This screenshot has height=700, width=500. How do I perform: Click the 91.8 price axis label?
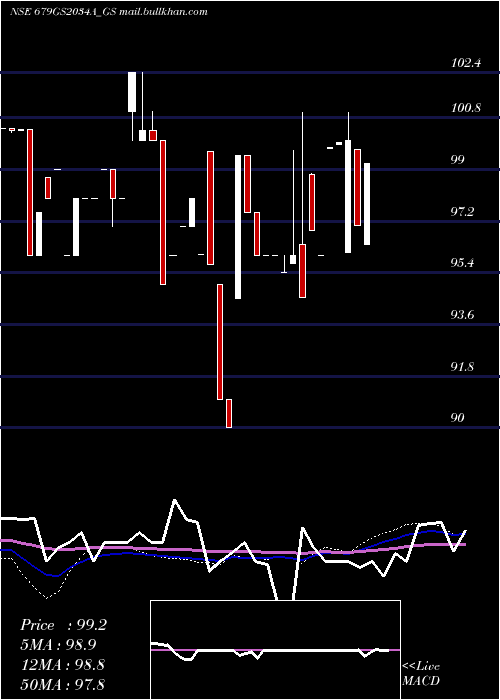[x=462, y=367]
